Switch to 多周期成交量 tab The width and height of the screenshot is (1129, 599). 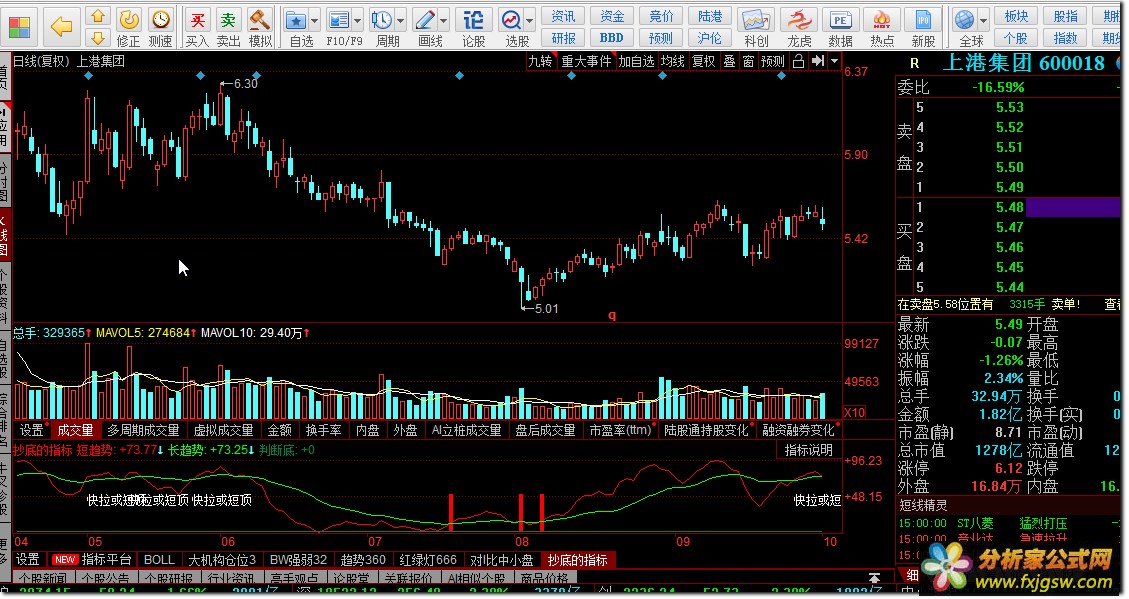click(x=143, y=430)
